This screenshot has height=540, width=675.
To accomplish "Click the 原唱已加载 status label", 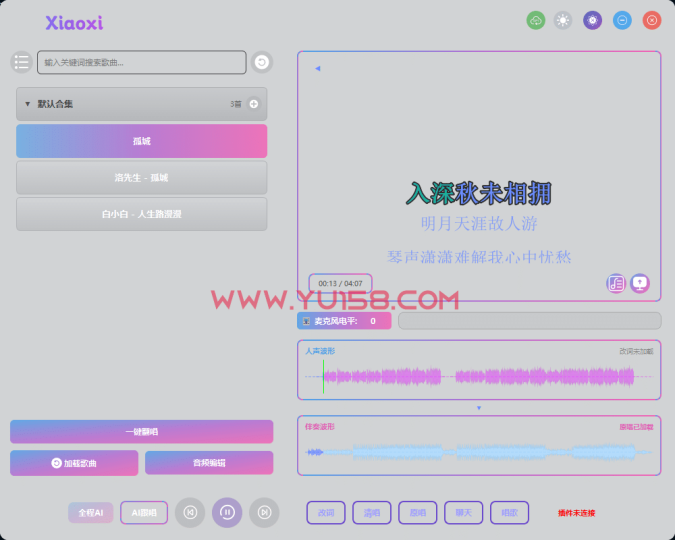I will pos(636,427).
